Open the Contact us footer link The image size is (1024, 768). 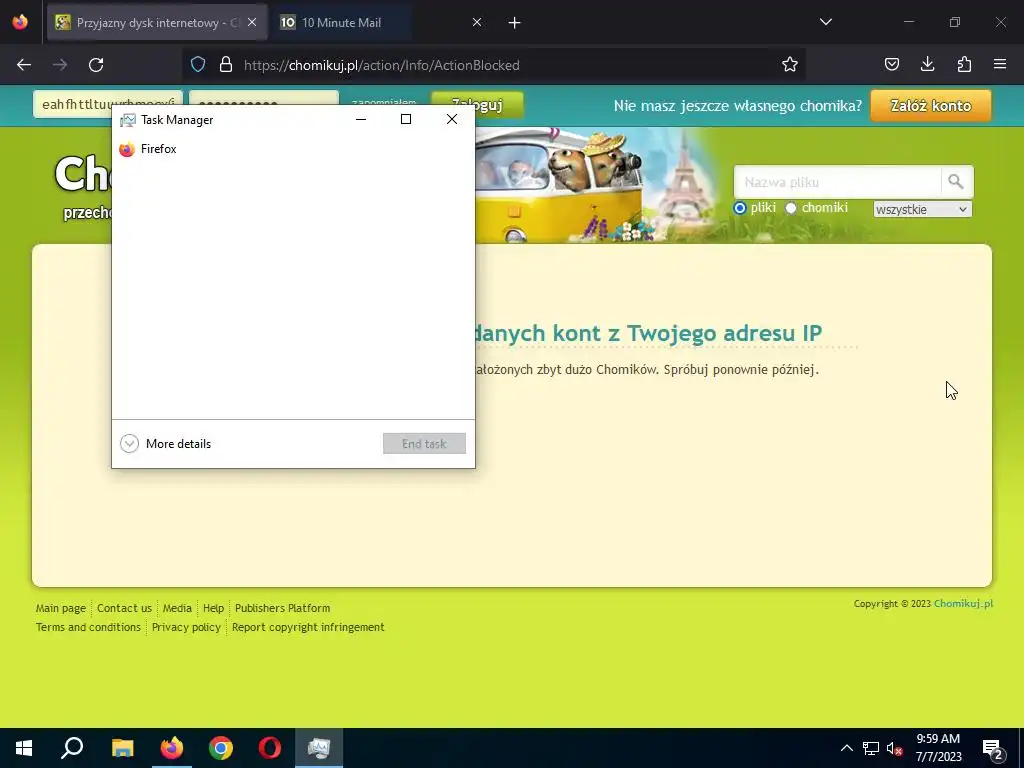click(124, 608)
